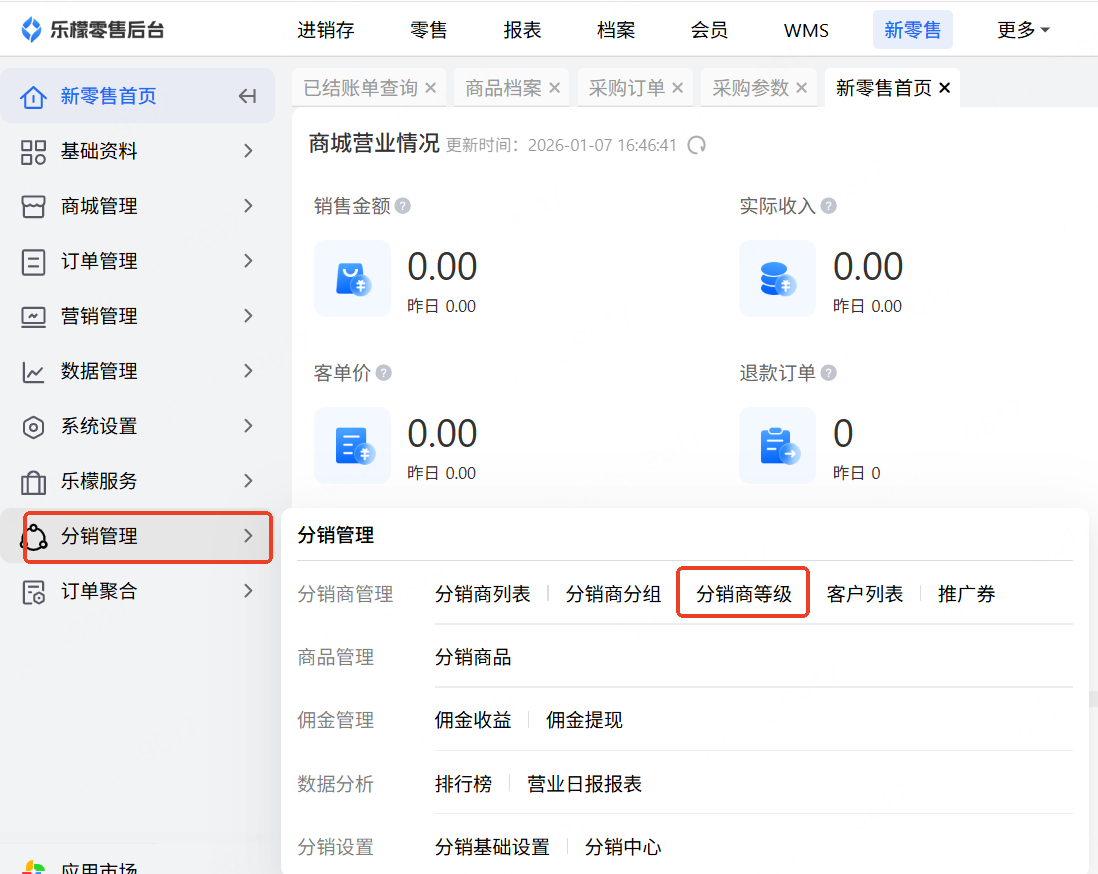Switch to the 商品档案 tab
This screenshot has width=1098, height=874.
pos(503,88)
